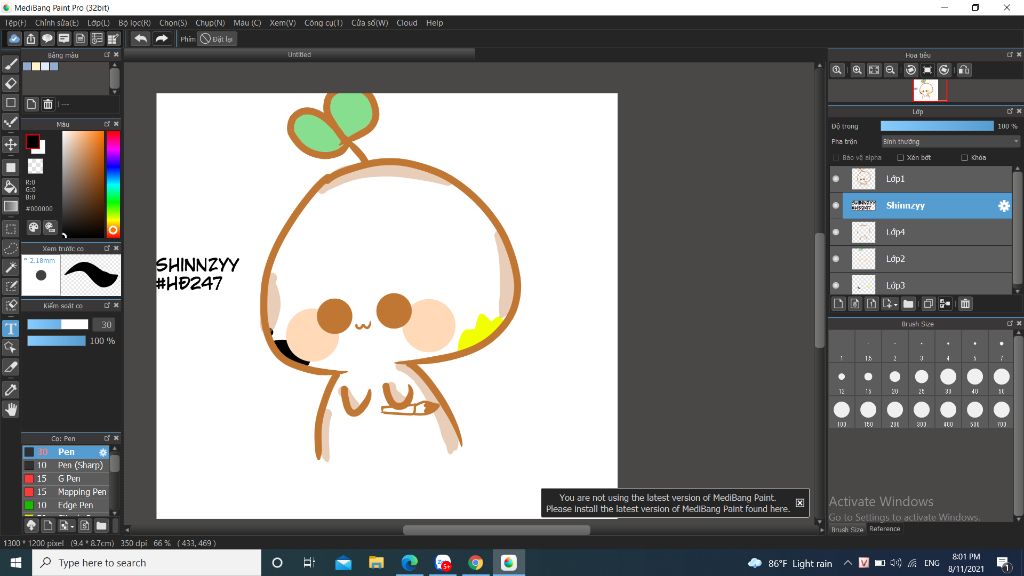Image resolution: width=1024 pixels, height=576 pixels.
Task: Delete palette color with trash icon
Action: [x=48, y=104]
